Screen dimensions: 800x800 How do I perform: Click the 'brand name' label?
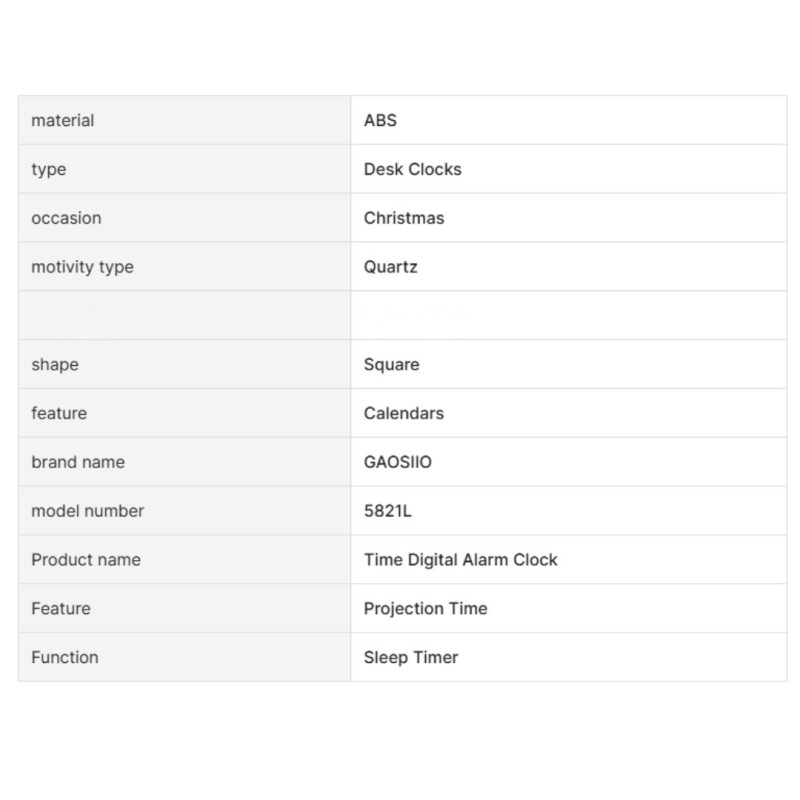[x=78, y=462]
